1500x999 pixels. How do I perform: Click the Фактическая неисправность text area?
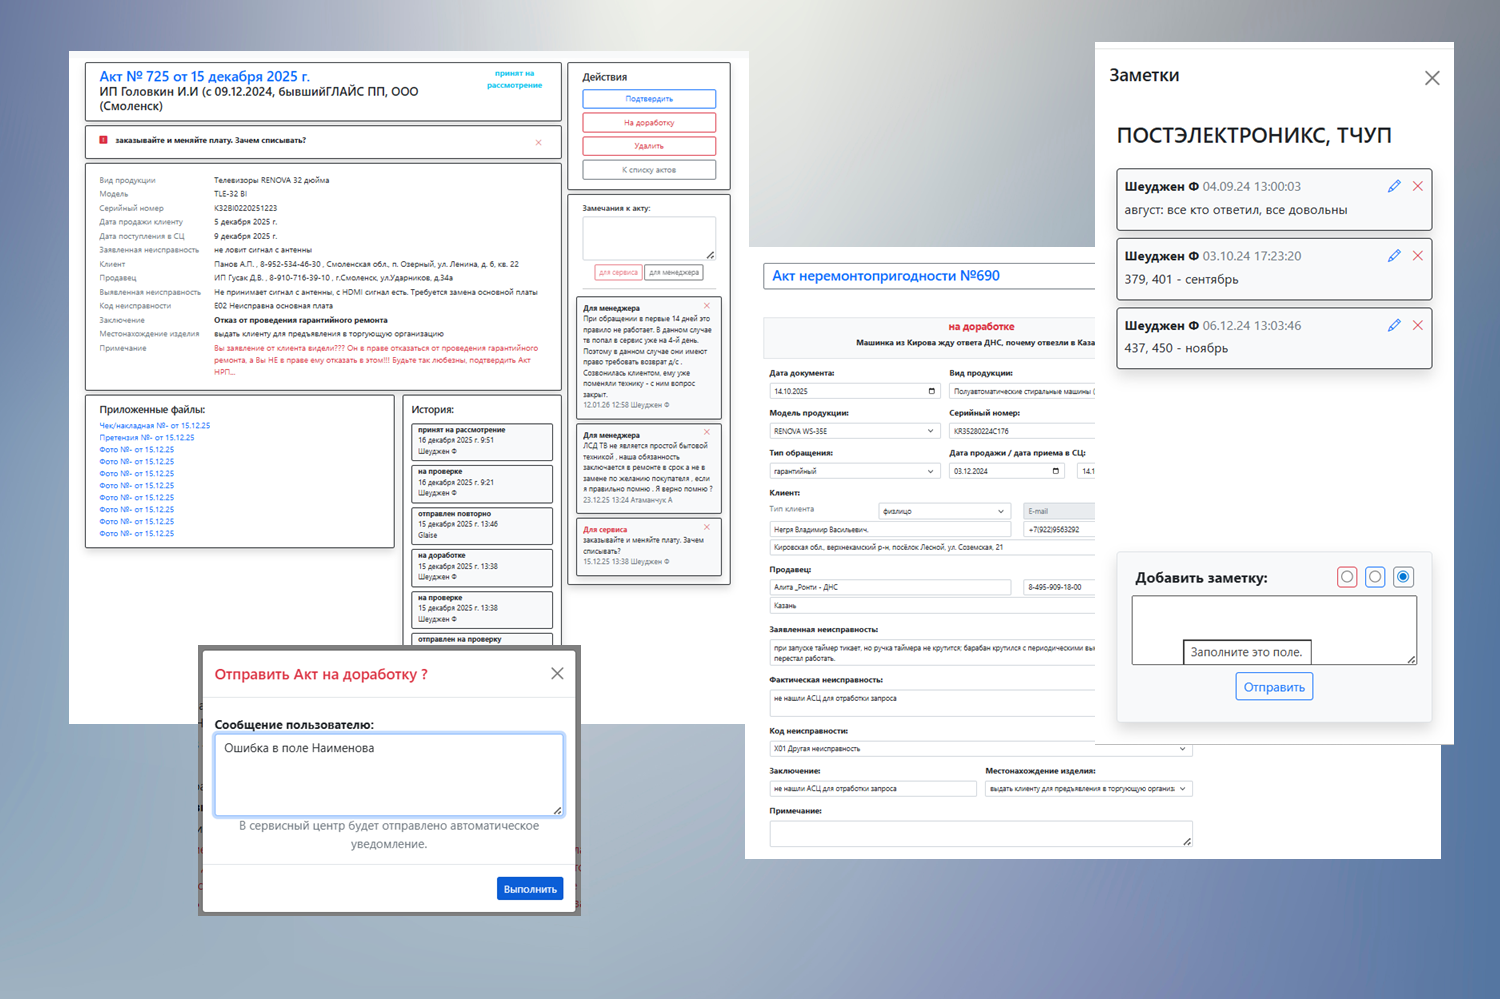[x=932, y=703]
